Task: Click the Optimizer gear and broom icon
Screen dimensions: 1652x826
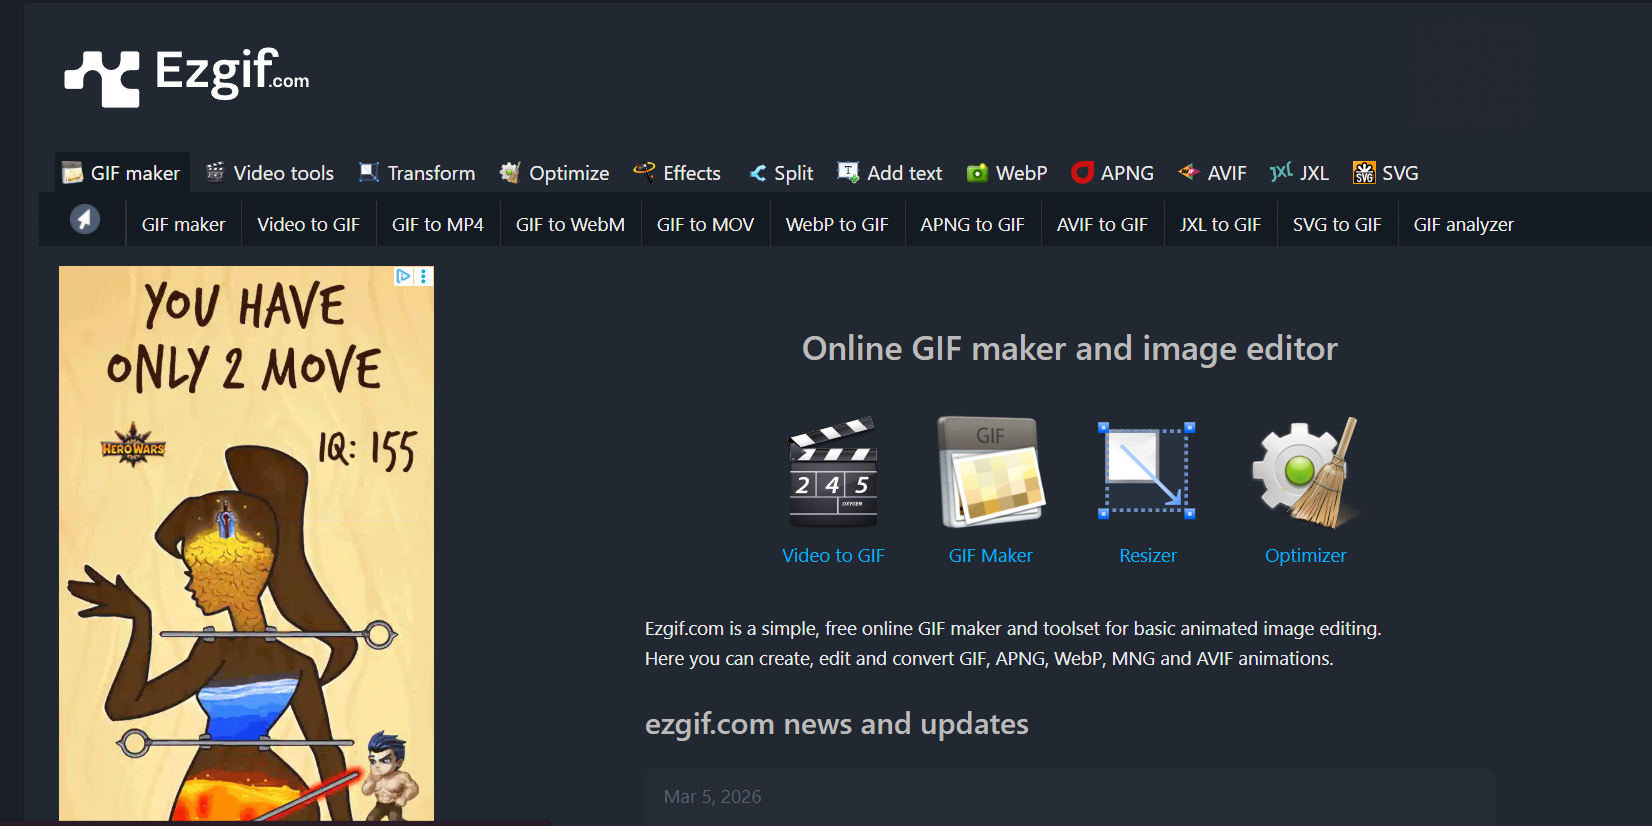Action: tap(1306, 472)
